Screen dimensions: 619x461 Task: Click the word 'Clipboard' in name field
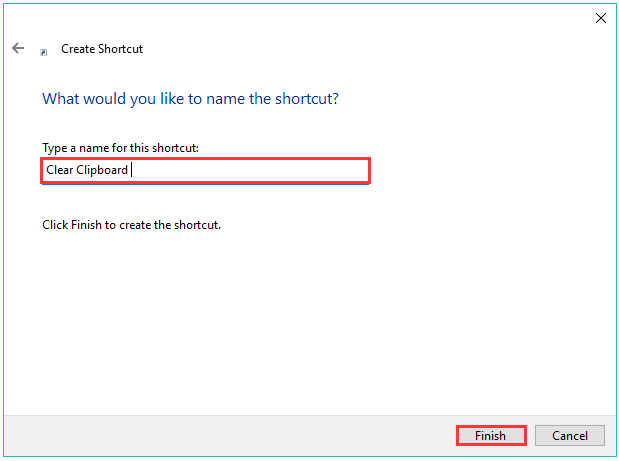[102, 170]
